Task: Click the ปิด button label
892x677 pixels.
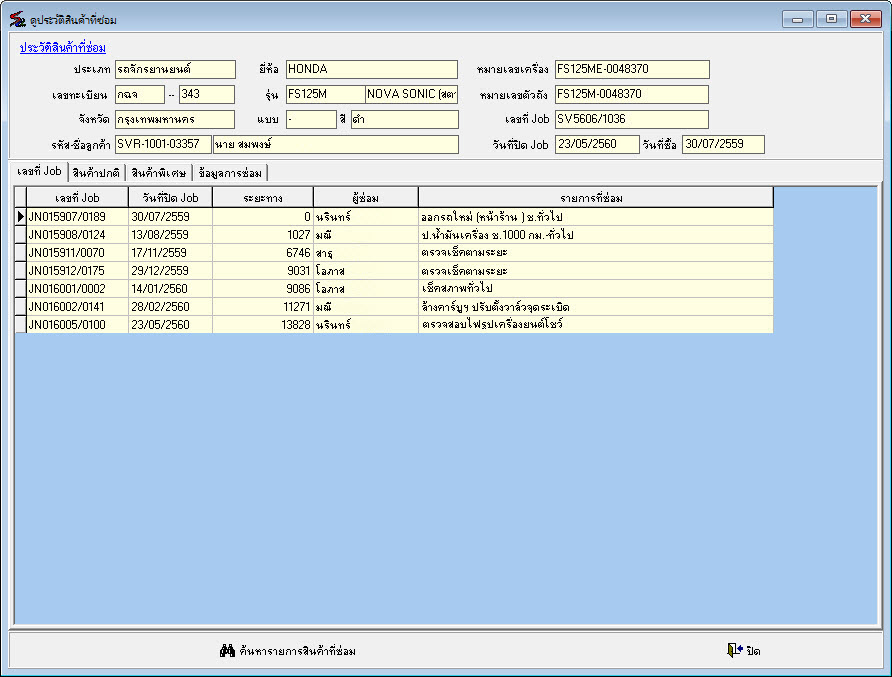Action: [x=753, y=651]
